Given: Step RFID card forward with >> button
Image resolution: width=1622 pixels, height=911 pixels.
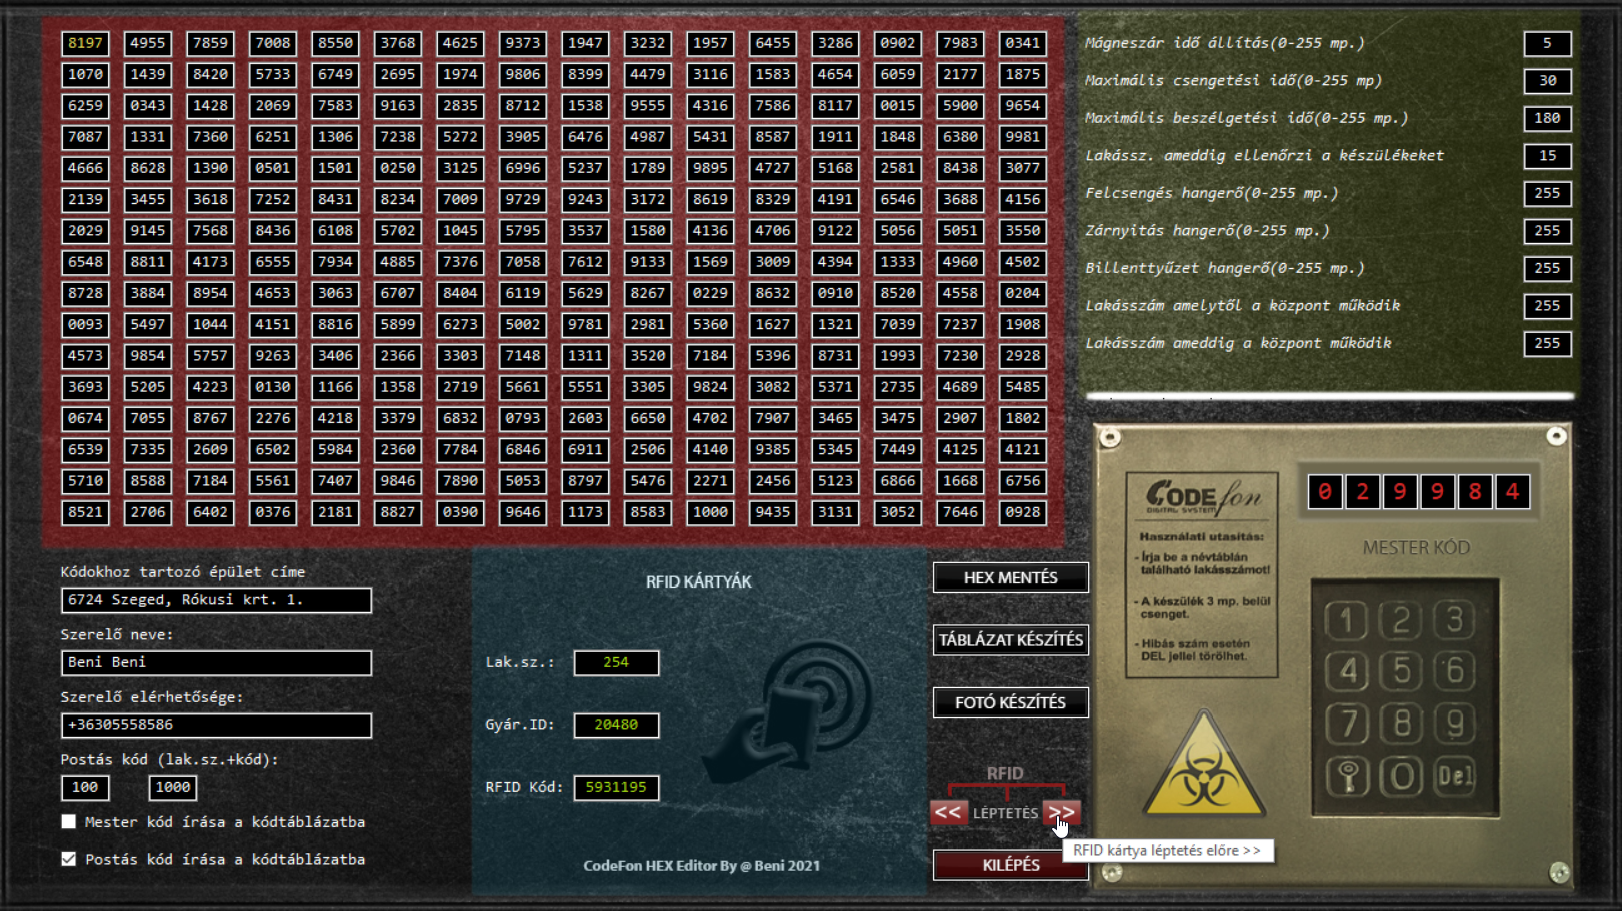Looking at the screenshot, I should click(1062, 812).
